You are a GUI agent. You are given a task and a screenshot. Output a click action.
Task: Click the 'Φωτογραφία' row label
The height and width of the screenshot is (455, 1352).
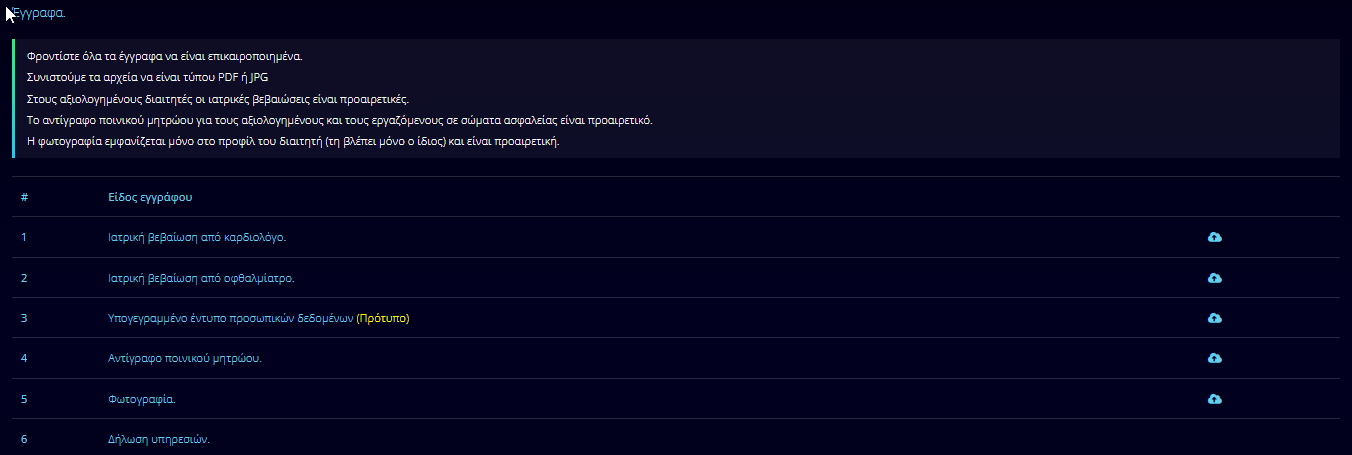(x=142, y=399)
